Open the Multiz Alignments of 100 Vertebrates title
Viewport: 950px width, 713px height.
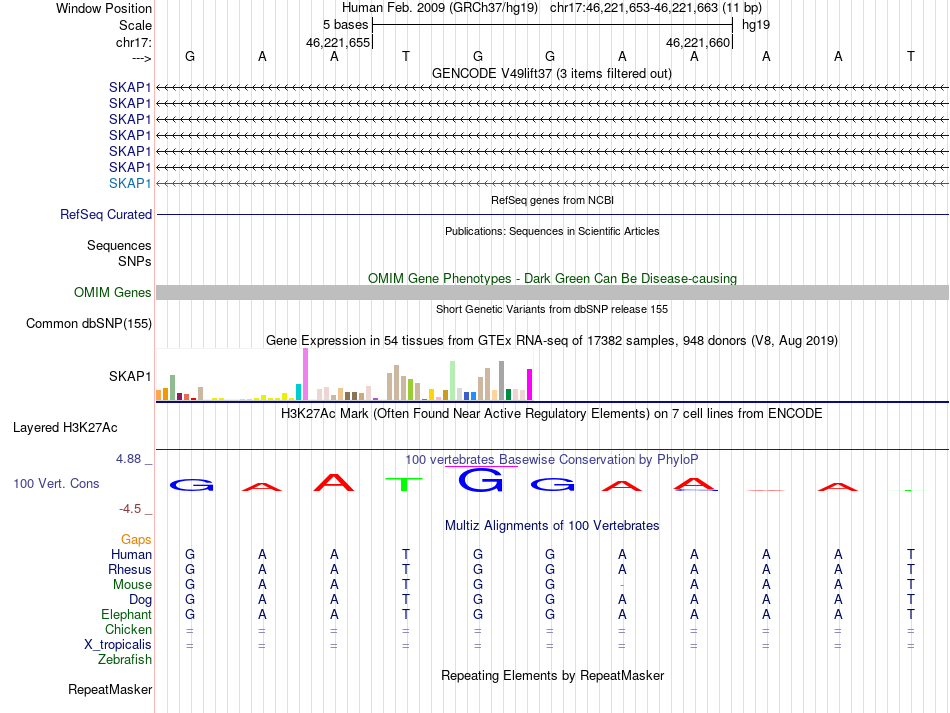(552, 525)
